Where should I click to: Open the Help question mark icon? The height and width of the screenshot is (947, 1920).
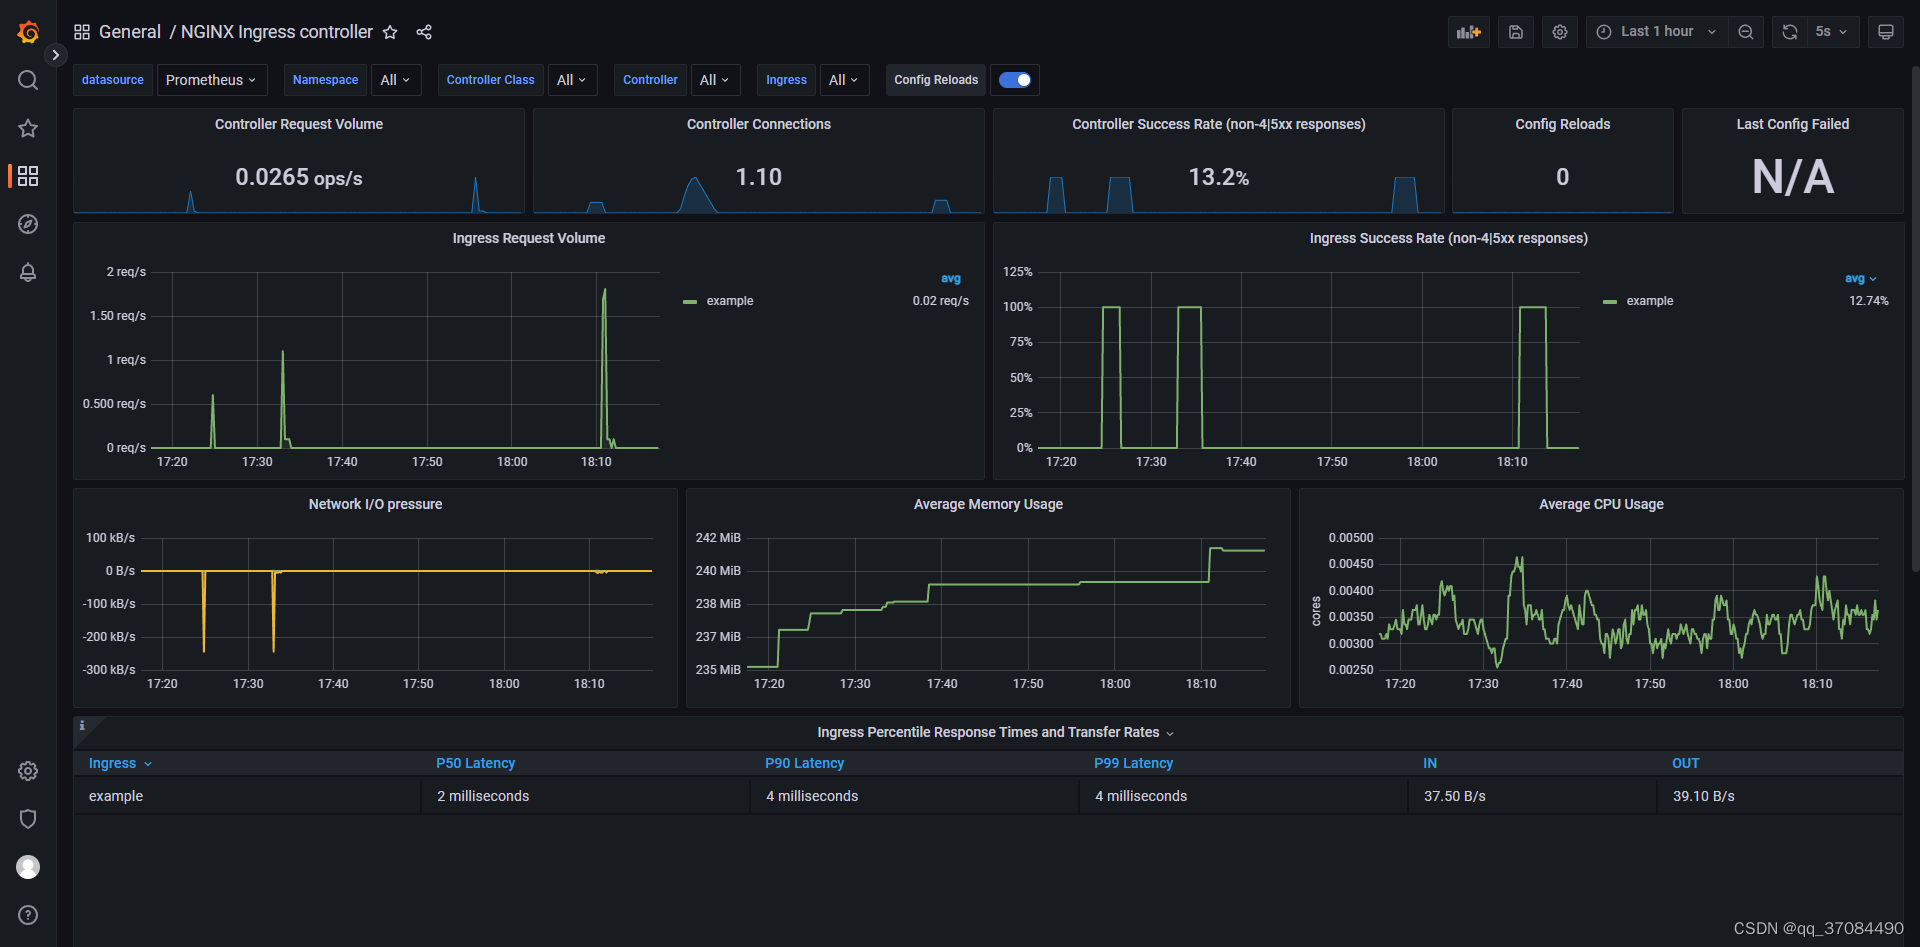click(x=28, y=915)
